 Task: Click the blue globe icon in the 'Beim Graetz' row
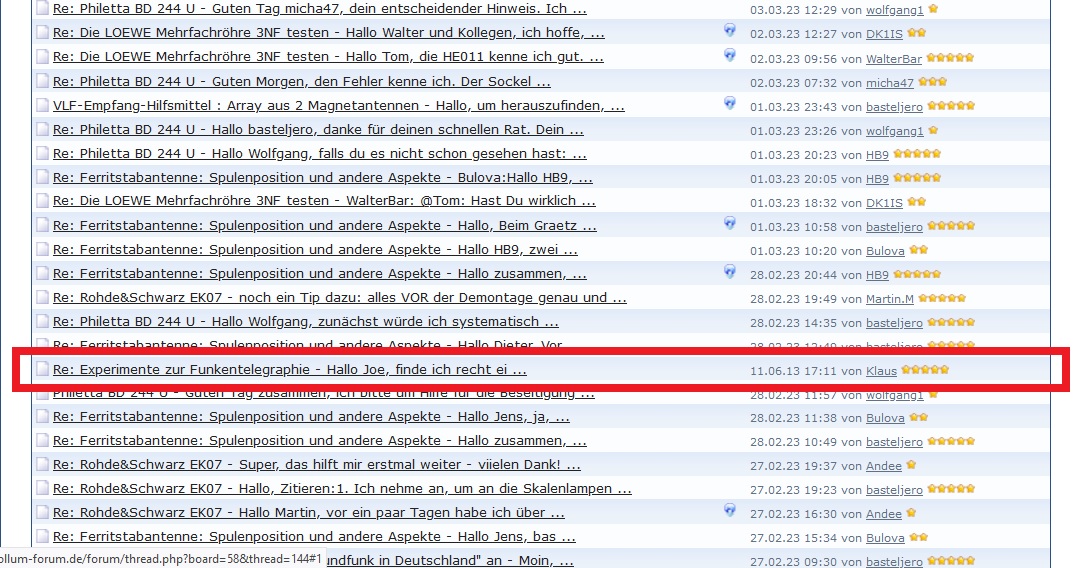coord(730,224)
